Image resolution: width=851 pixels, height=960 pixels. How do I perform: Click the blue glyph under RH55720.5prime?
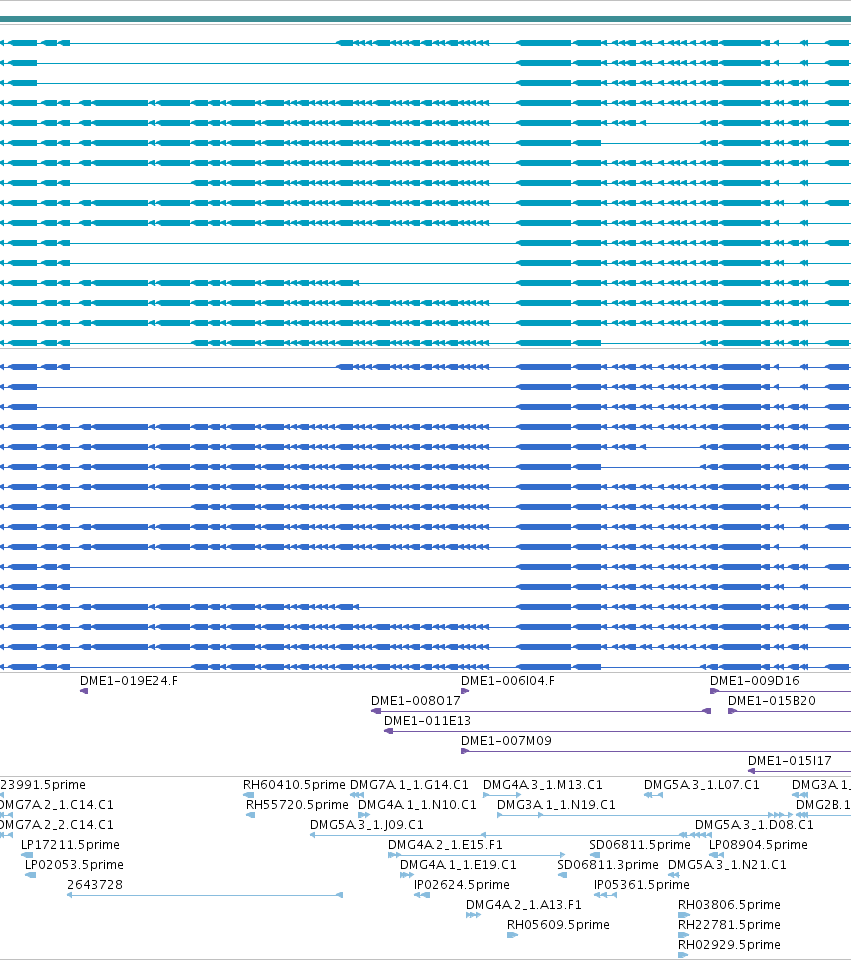pyautogui.click(x=250, y=815)
